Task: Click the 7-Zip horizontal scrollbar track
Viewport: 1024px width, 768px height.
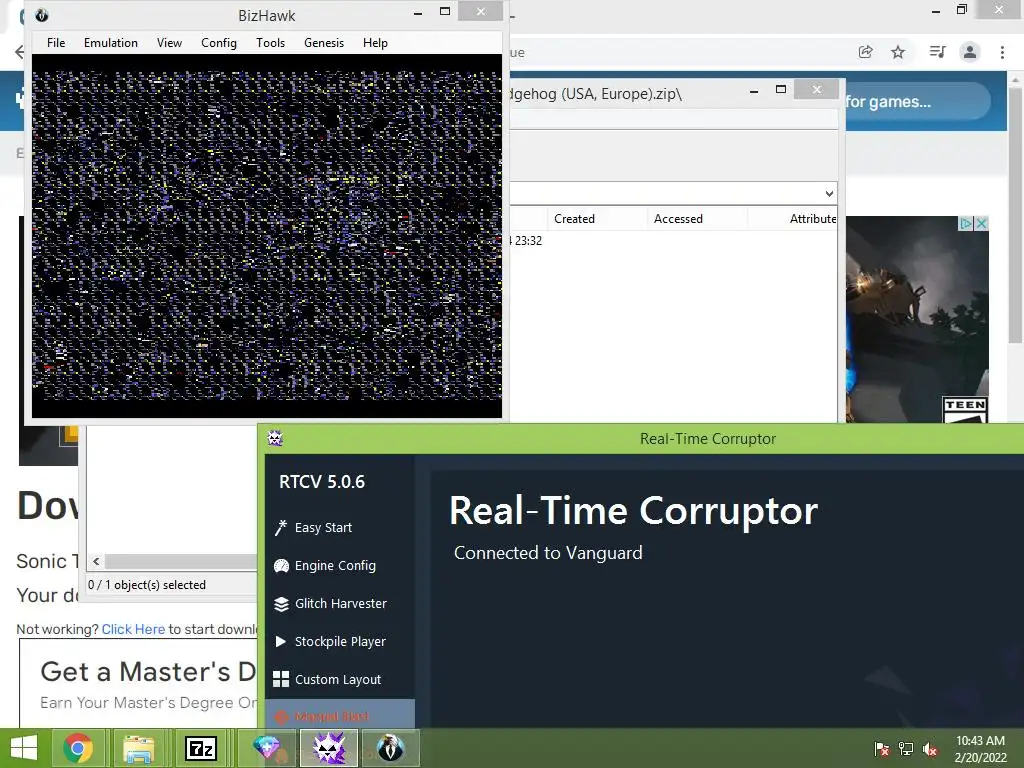Action: coord(181,562)
